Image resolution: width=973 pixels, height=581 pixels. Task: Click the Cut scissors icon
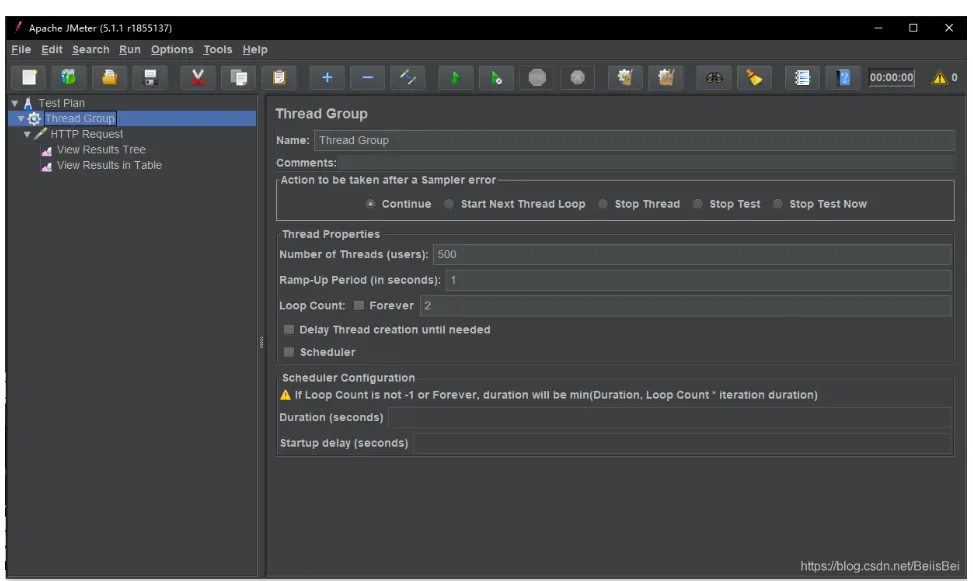198,77
